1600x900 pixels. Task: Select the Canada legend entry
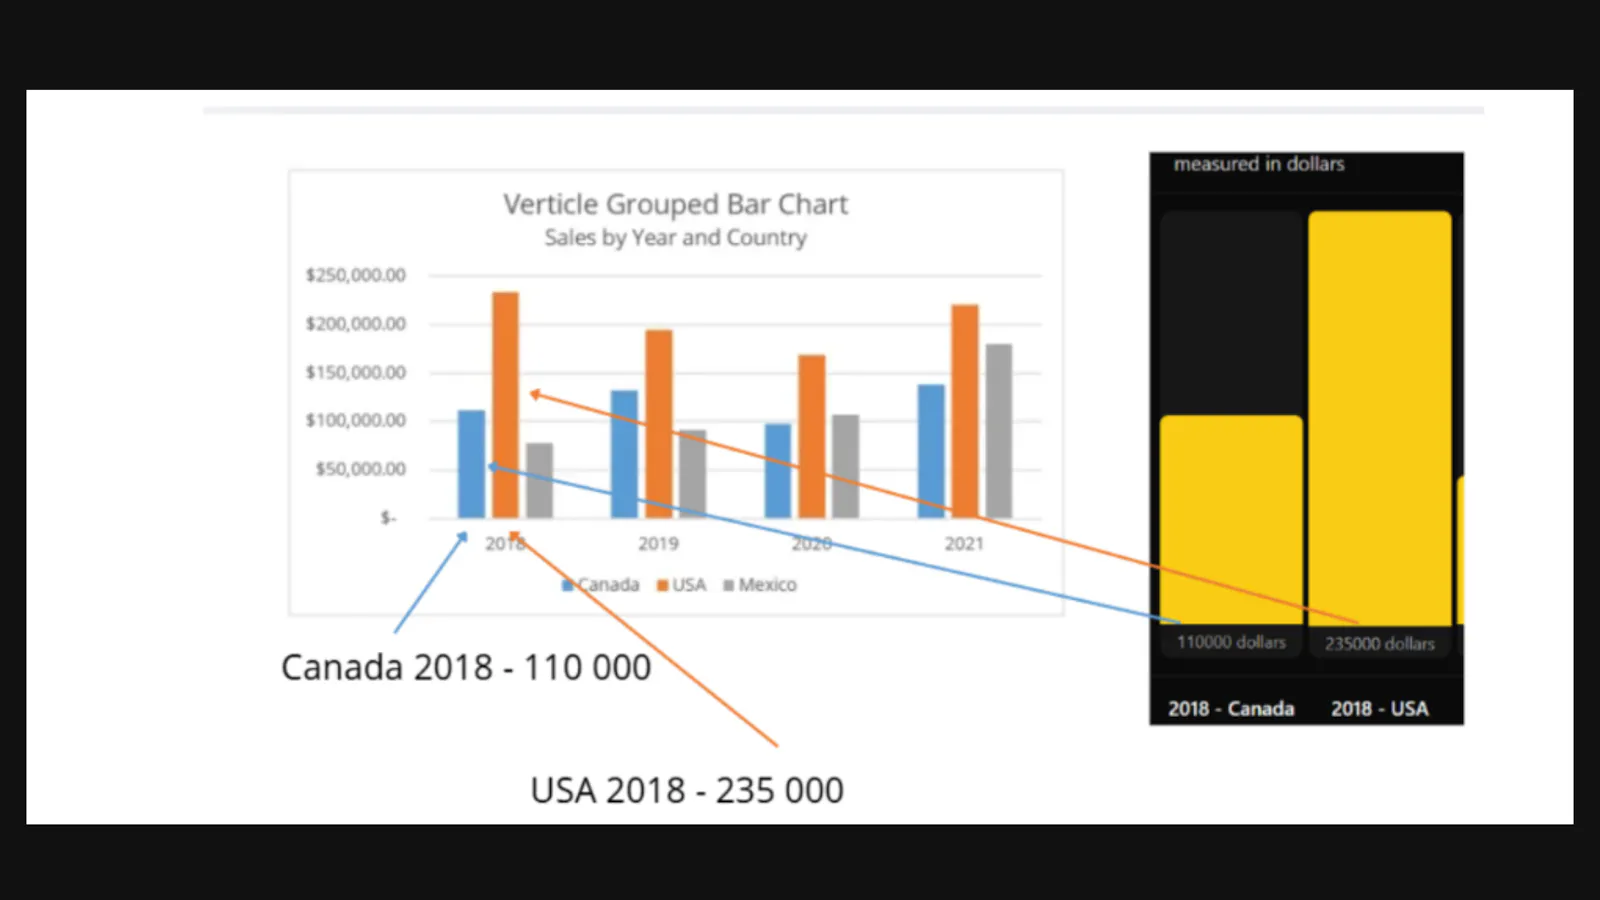(600, 585)
